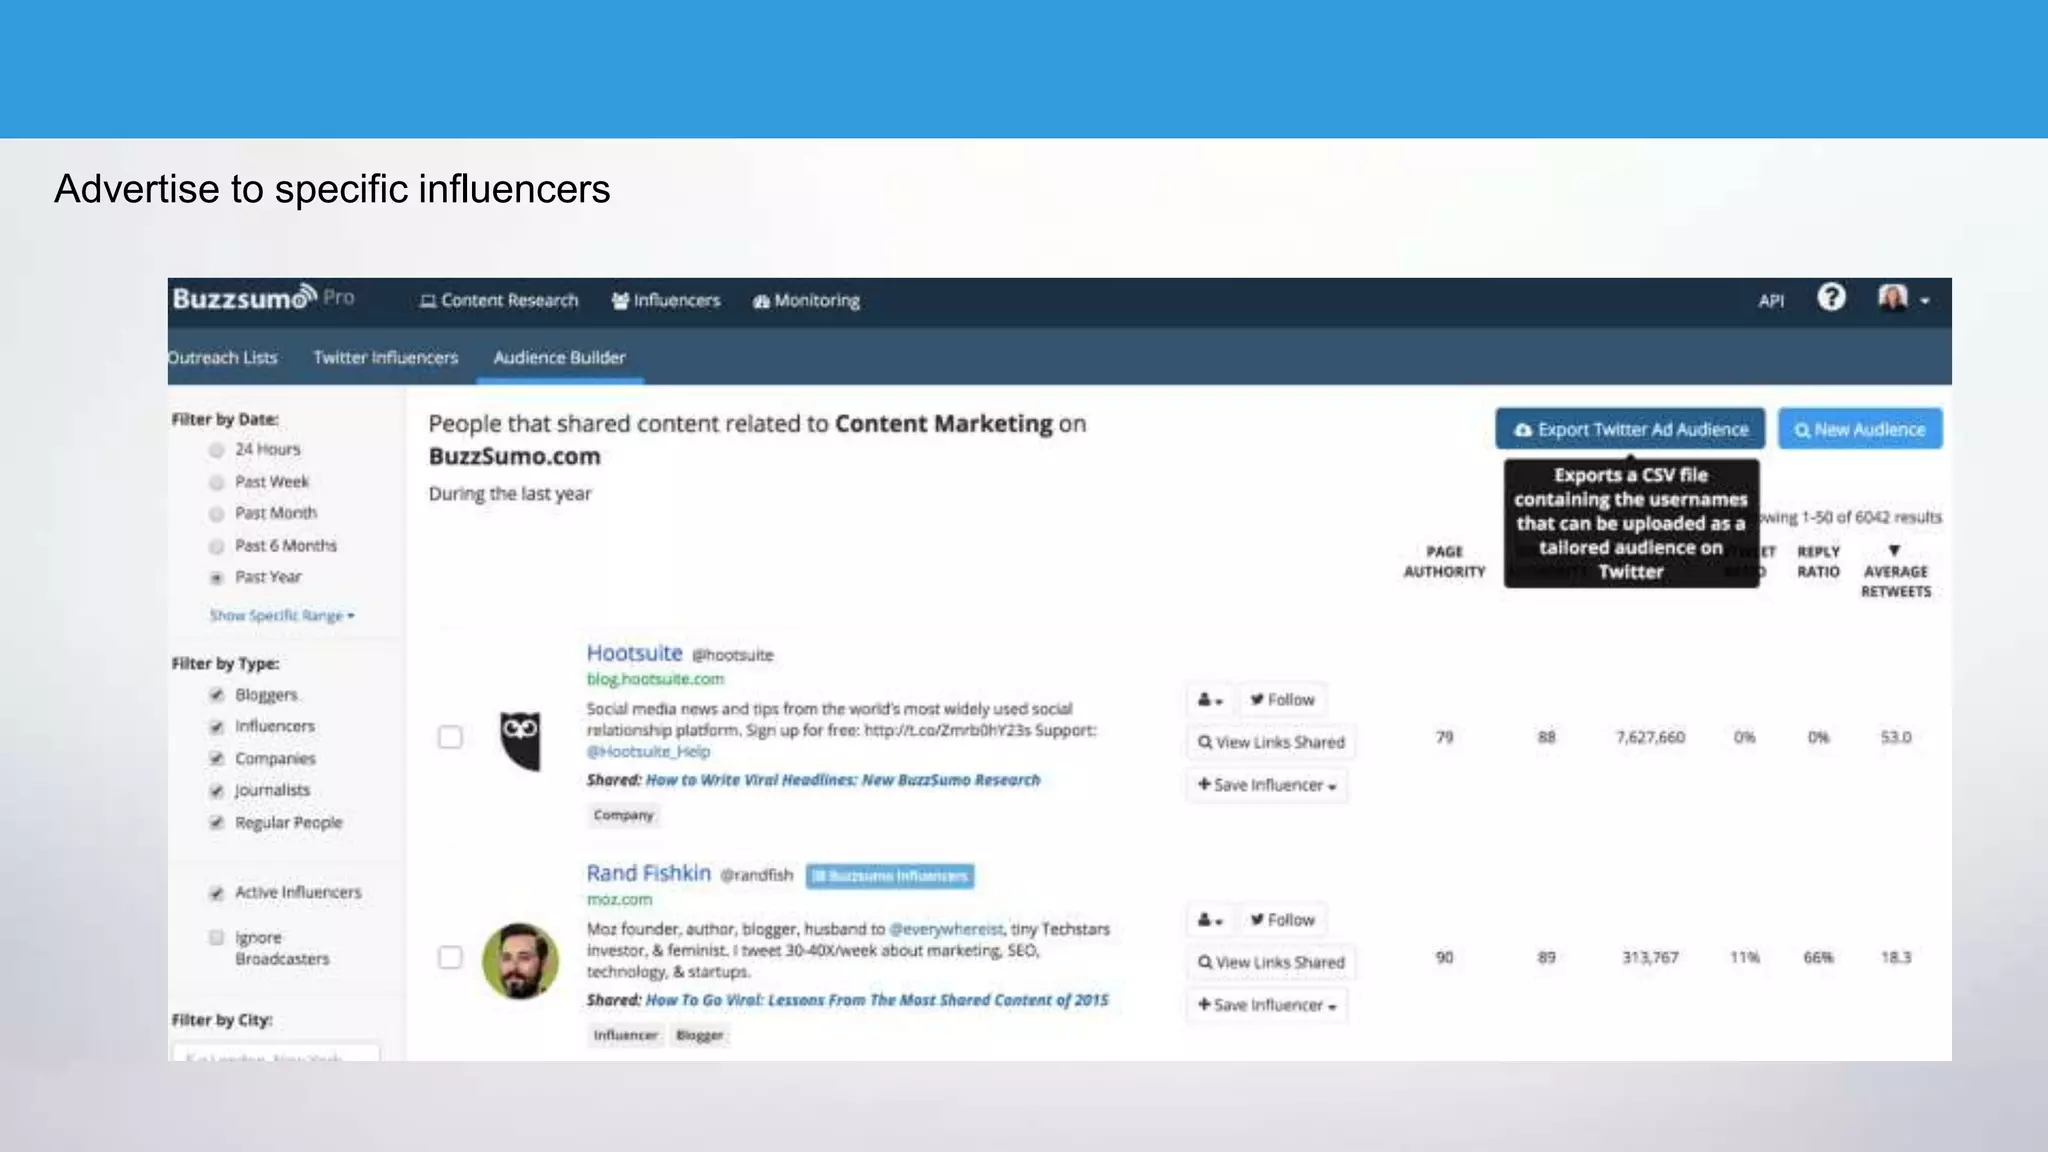Screen dimensions: 2048x1152
Task: Toggle the Journalists checkbox
Action: pyautogui.click(x=216, y=791)
